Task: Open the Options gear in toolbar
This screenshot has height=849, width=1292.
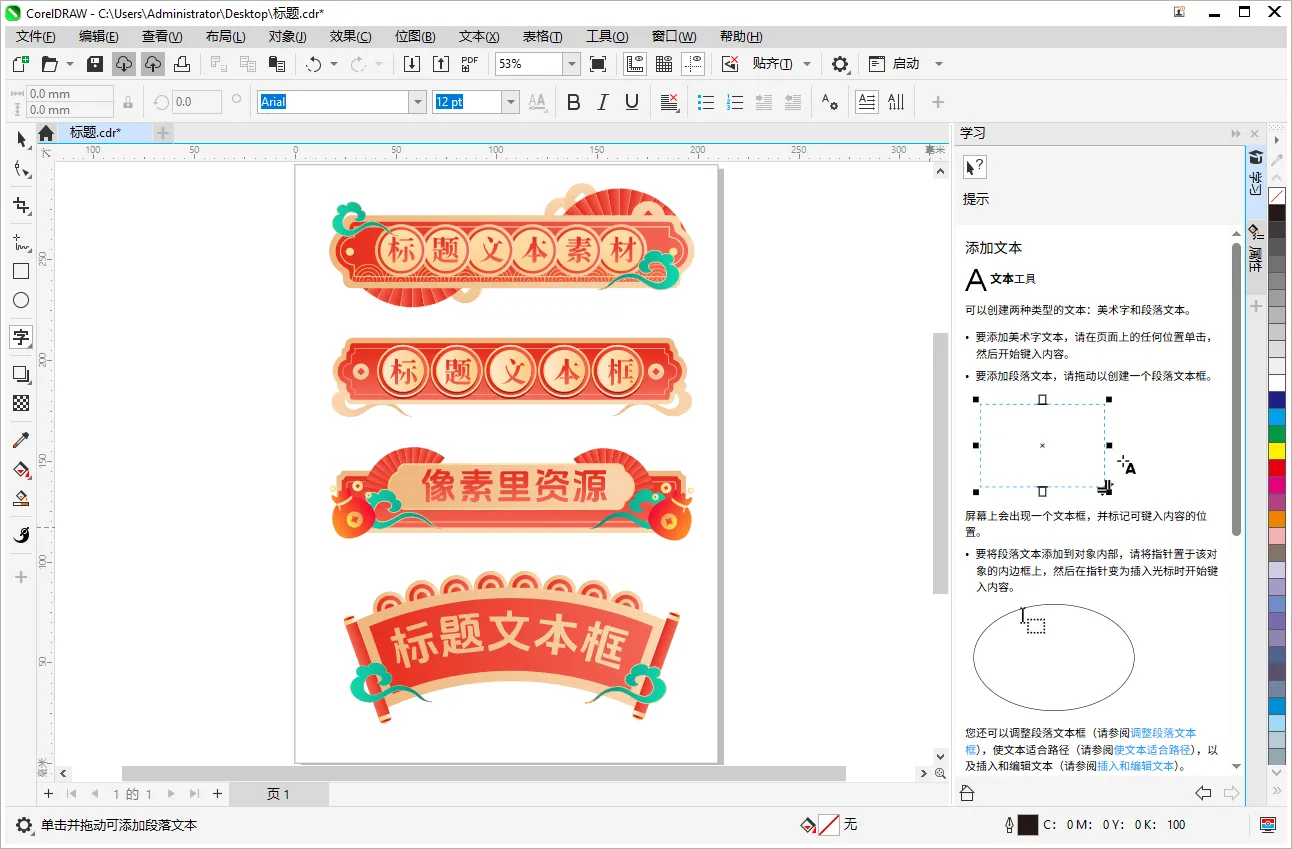Action: [x=840, y=64]
